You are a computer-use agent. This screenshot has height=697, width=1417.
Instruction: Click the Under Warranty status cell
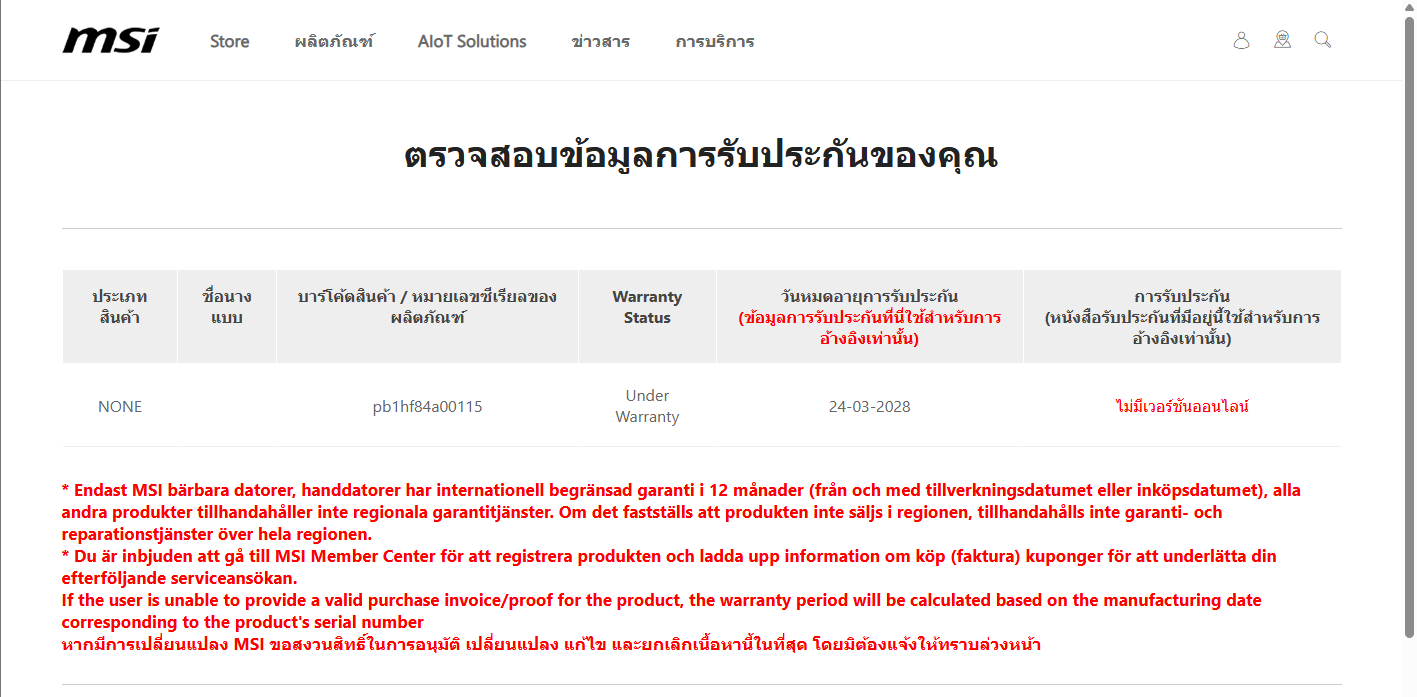coord(647,406)
